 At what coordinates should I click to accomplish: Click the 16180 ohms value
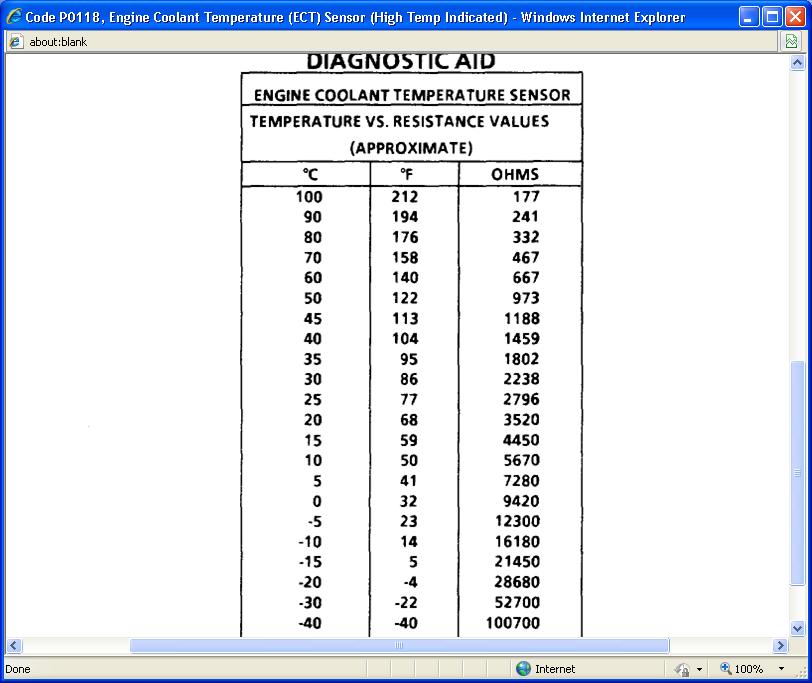pos(517,542)
